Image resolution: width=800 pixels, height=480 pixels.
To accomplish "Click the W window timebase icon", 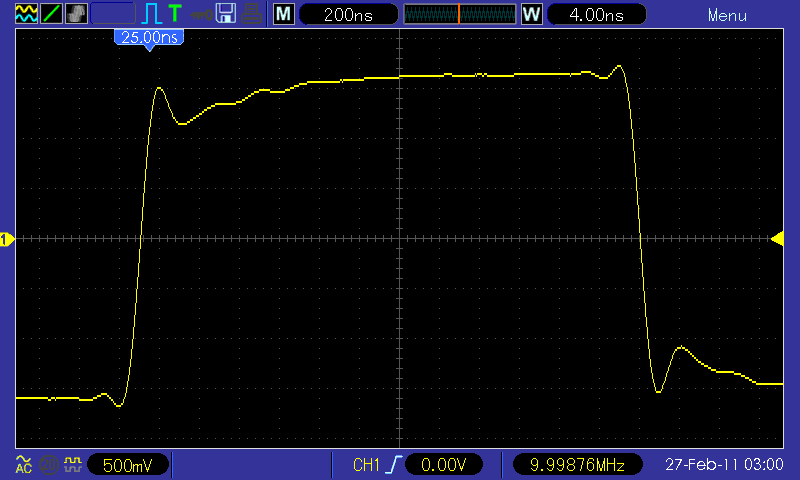I will tap(531, 14).
